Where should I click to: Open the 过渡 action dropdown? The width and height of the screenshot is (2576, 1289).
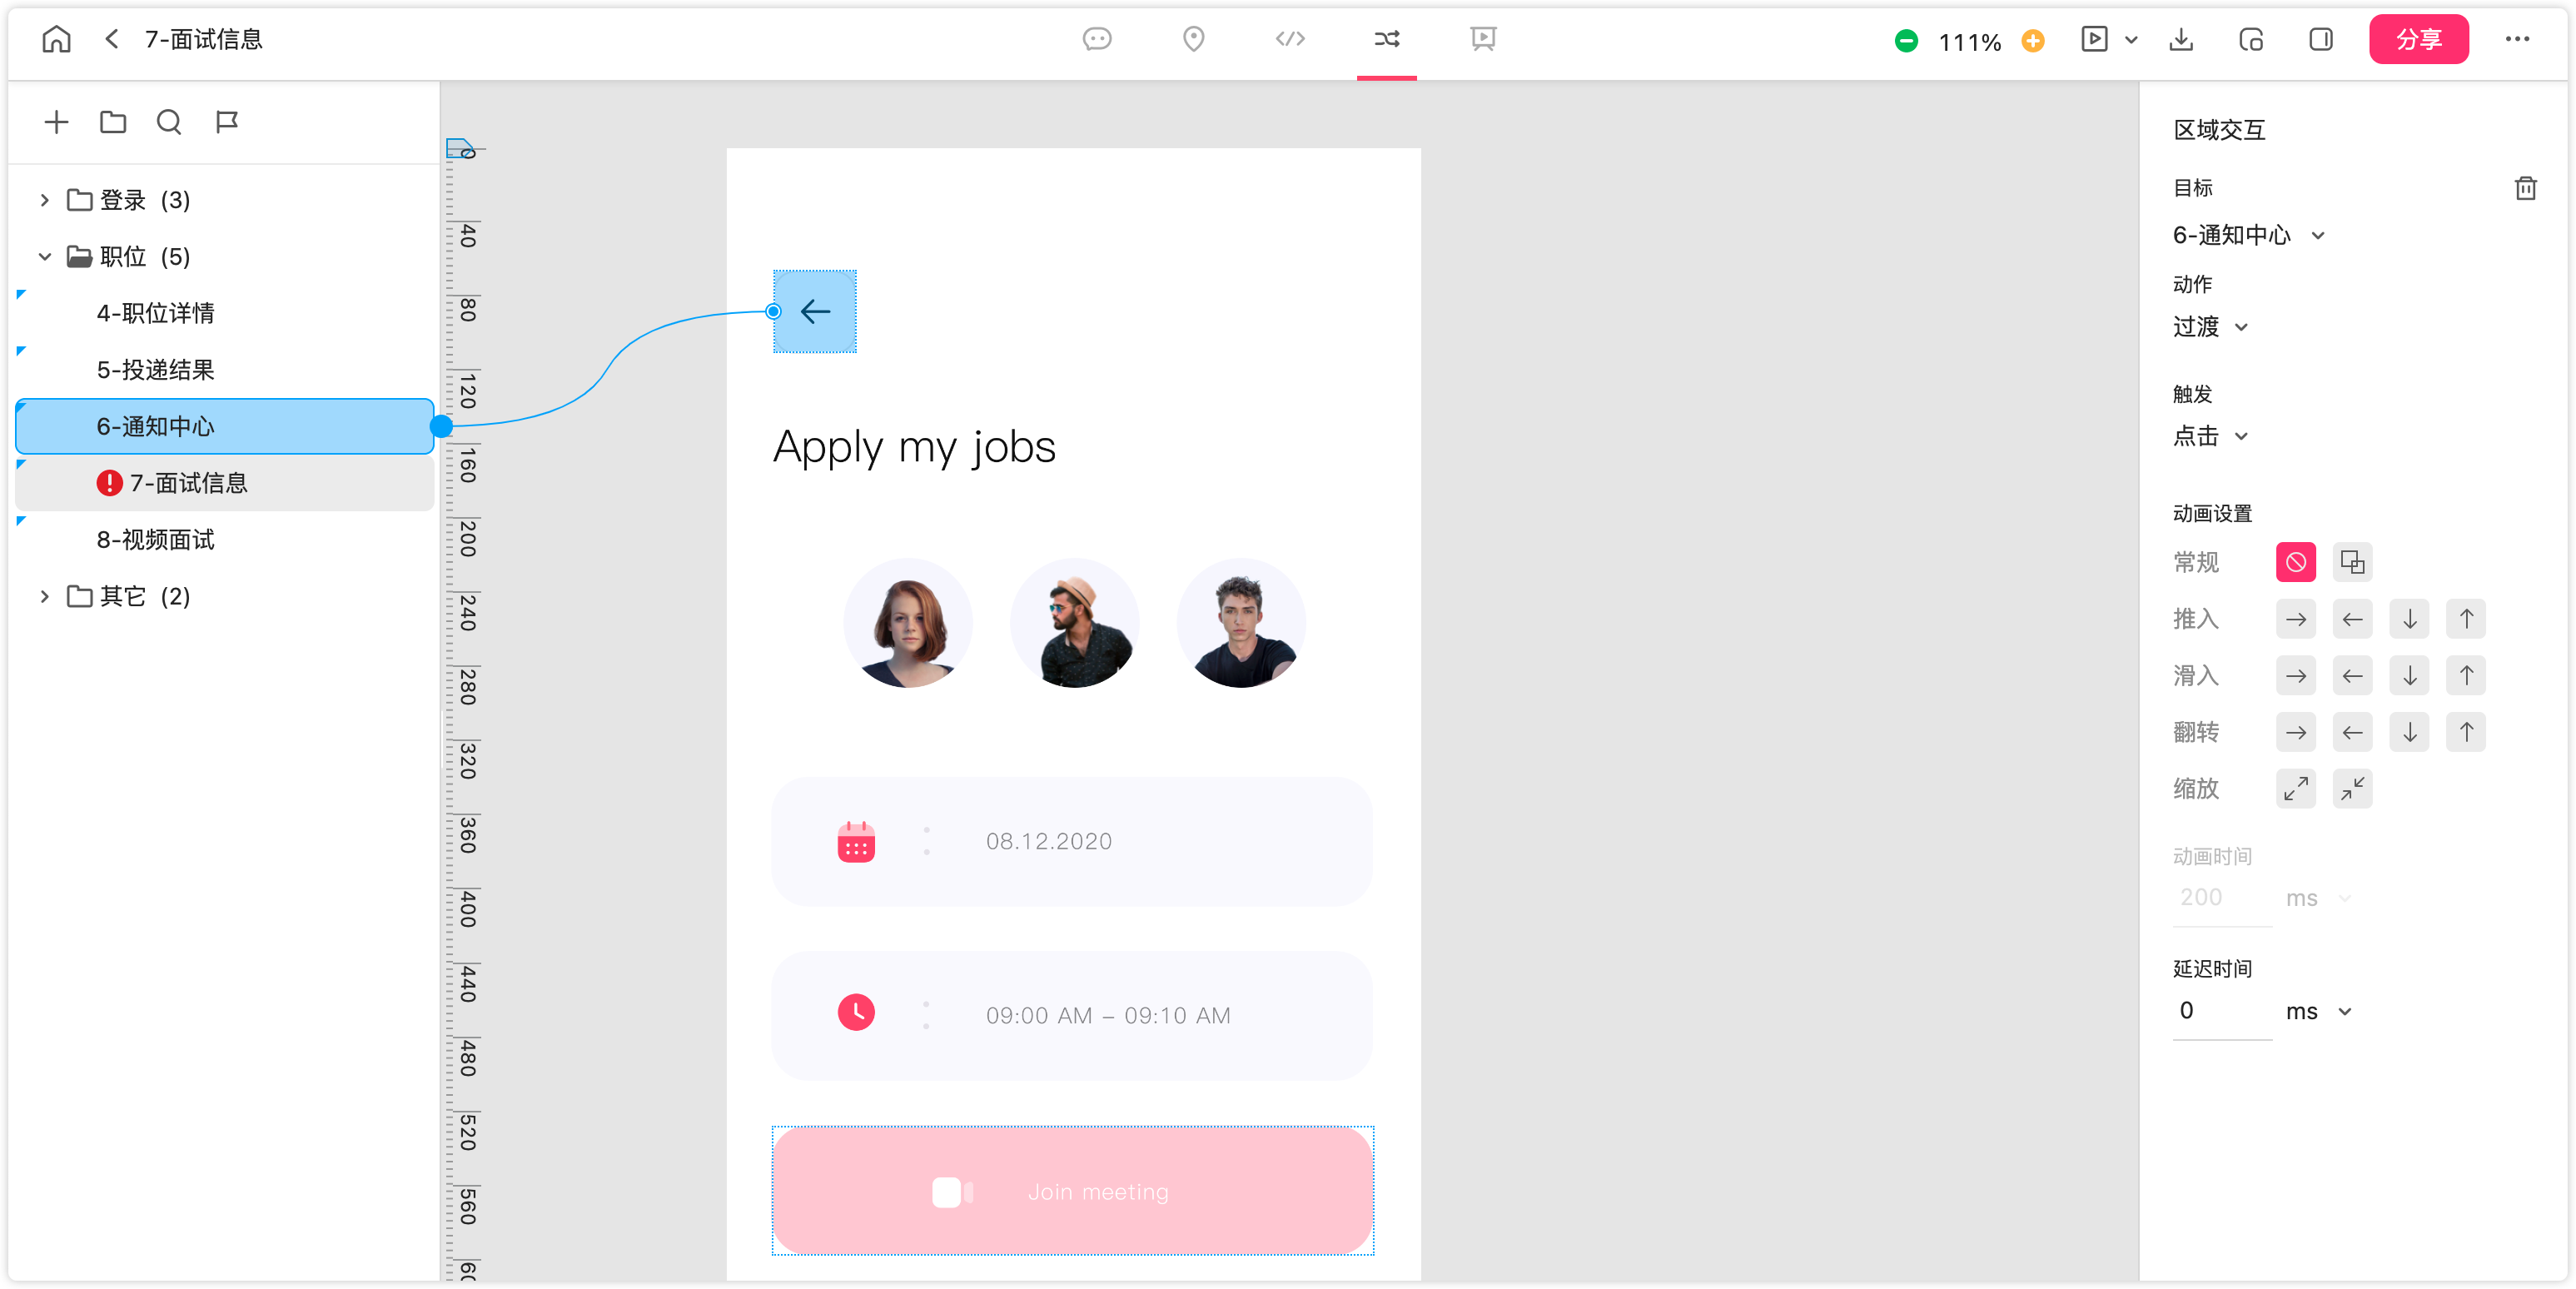[2210, 327]
